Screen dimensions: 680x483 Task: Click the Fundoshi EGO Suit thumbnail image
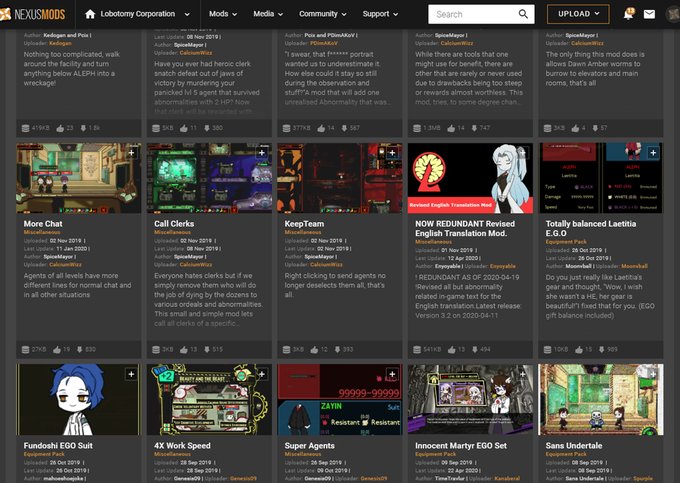click(x=78, y=399)
